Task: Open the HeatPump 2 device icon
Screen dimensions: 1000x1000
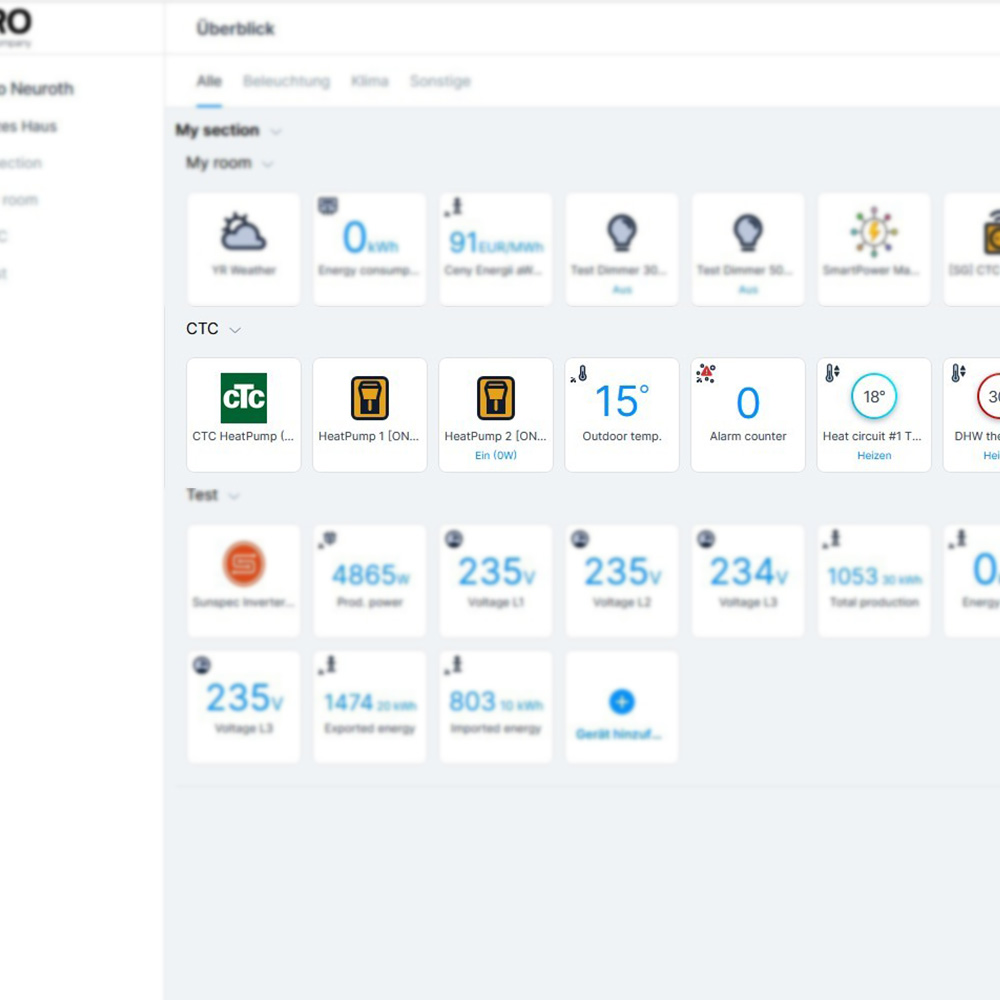Action: point(496,398)
